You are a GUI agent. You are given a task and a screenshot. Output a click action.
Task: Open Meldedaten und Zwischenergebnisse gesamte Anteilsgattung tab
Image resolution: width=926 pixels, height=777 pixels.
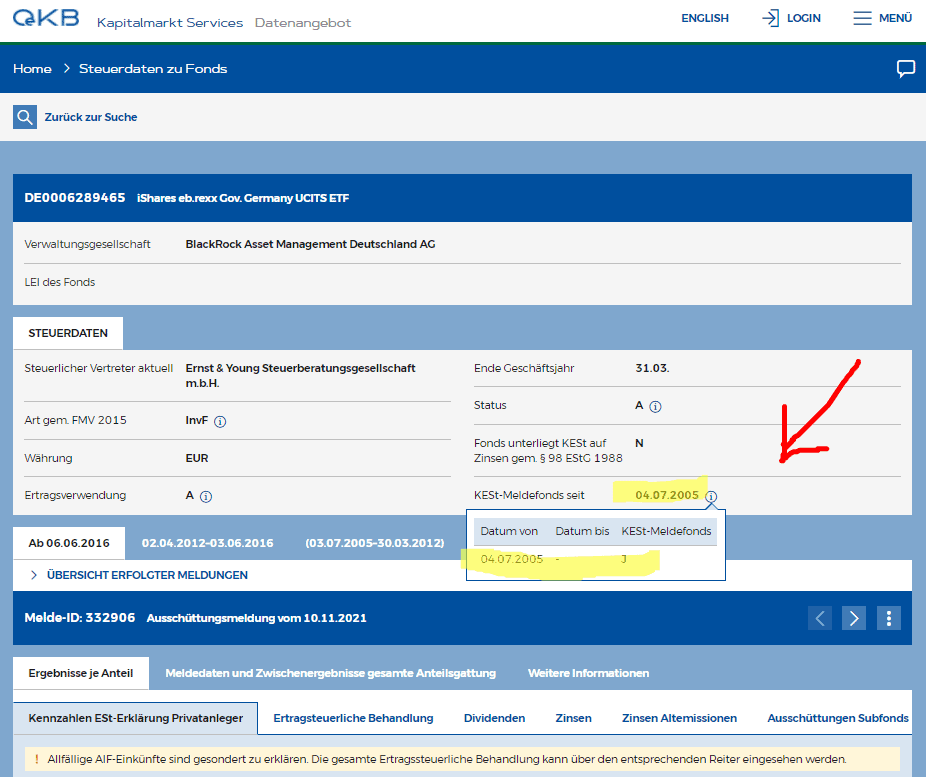click(x=331, y=673)
